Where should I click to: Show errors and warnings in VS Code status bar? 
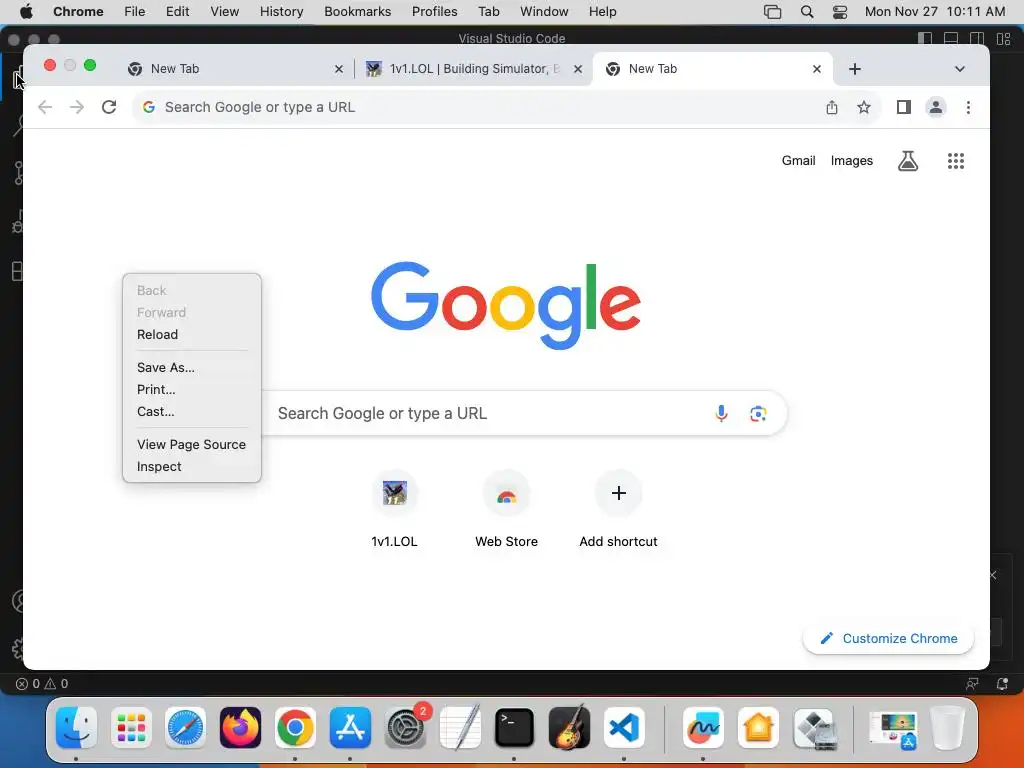point(42,684)
